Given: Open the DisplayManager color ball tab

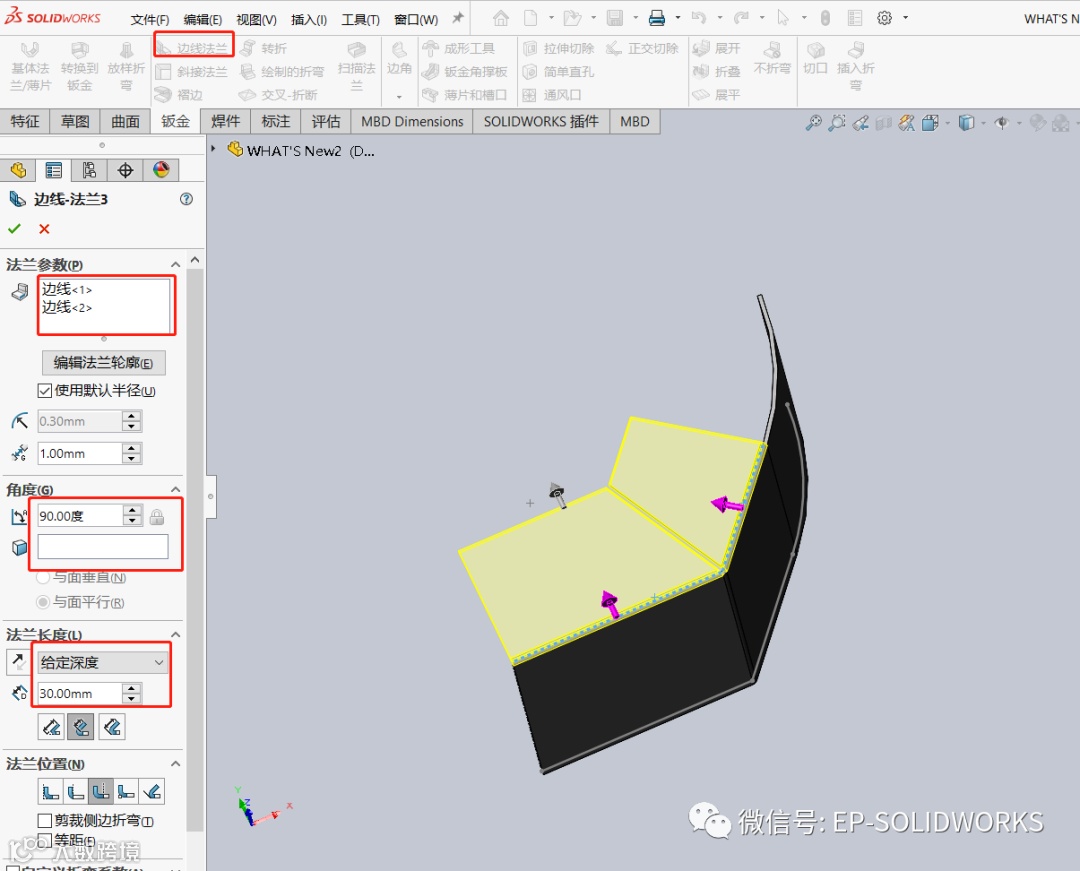Looking at the screenshot, I should [x=161, y=170].
